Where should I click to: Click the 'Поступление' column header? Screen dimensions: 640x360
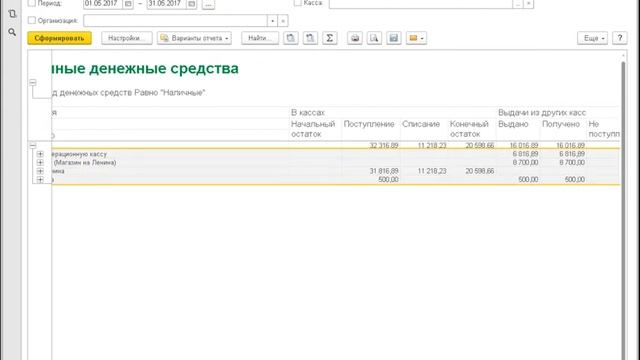click(369, 124)
